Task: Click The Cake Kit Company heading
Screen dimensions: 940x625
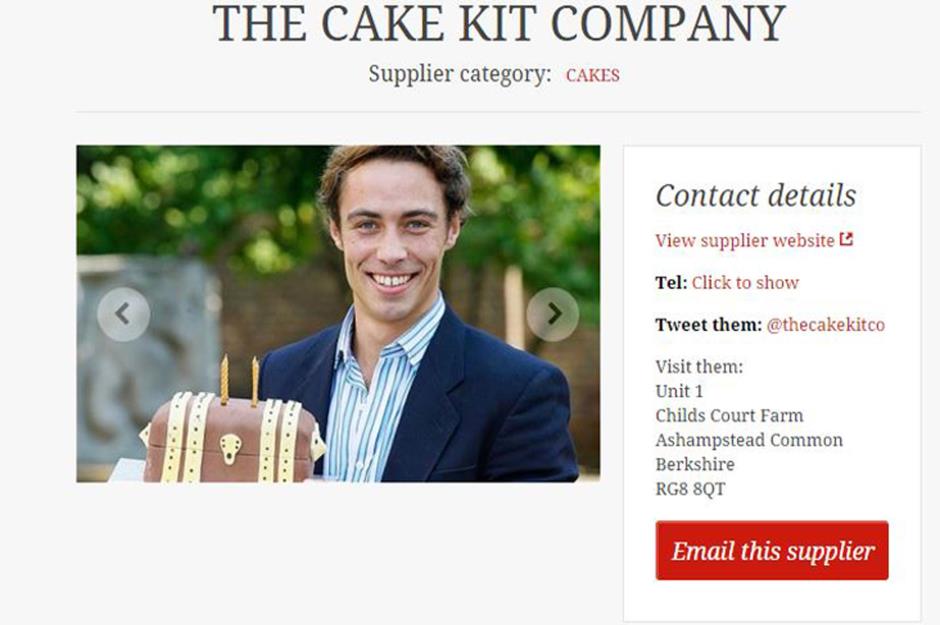Action: click(499, 23)
